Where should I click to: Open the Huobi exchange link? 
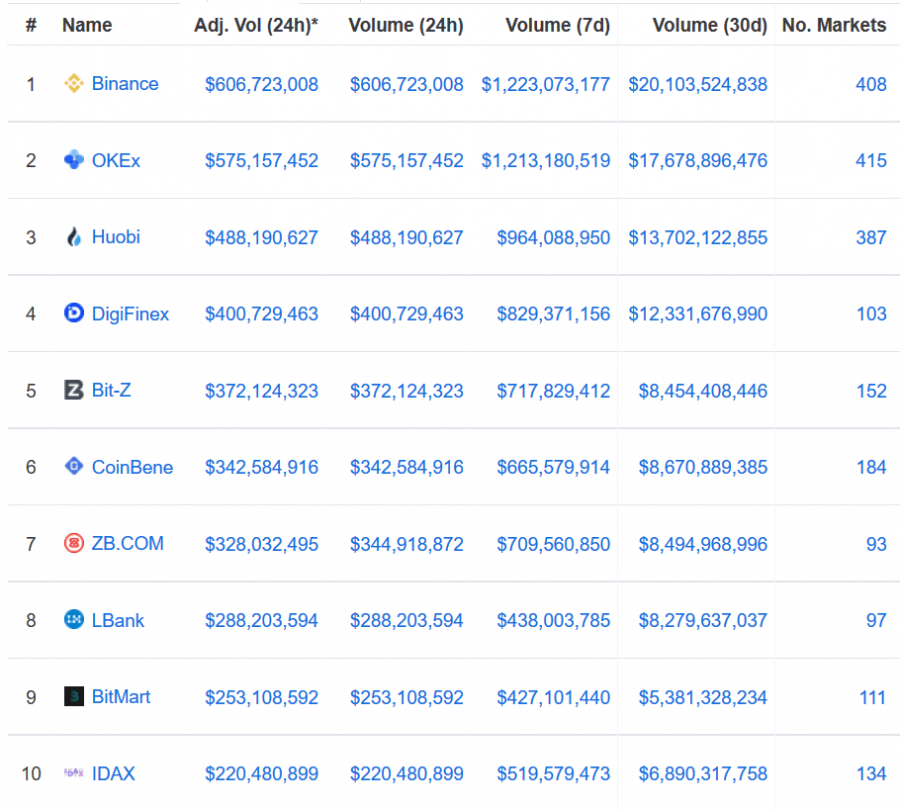116,237
